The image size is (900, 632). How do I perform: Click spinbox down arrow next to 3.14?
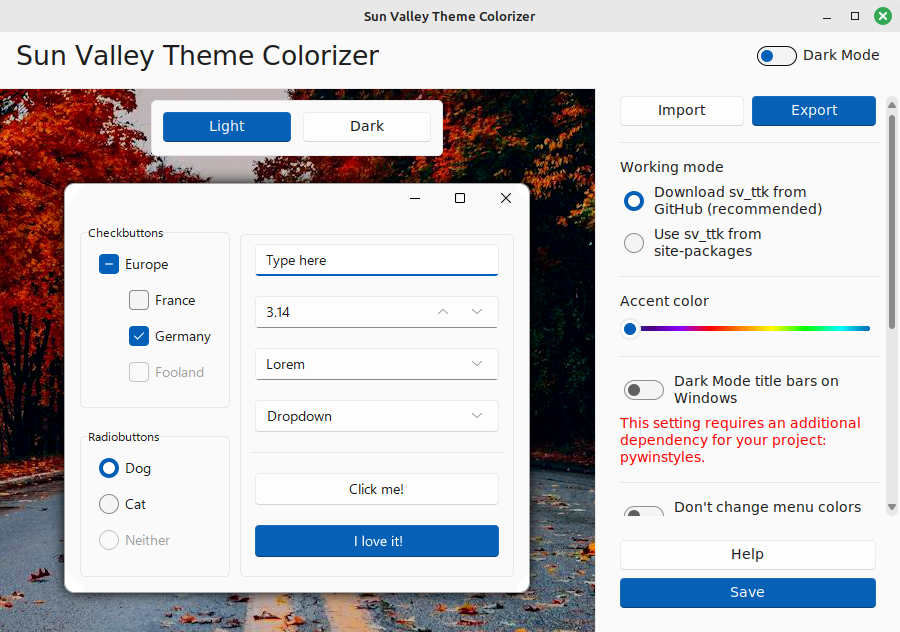click(x=477, y=312)
